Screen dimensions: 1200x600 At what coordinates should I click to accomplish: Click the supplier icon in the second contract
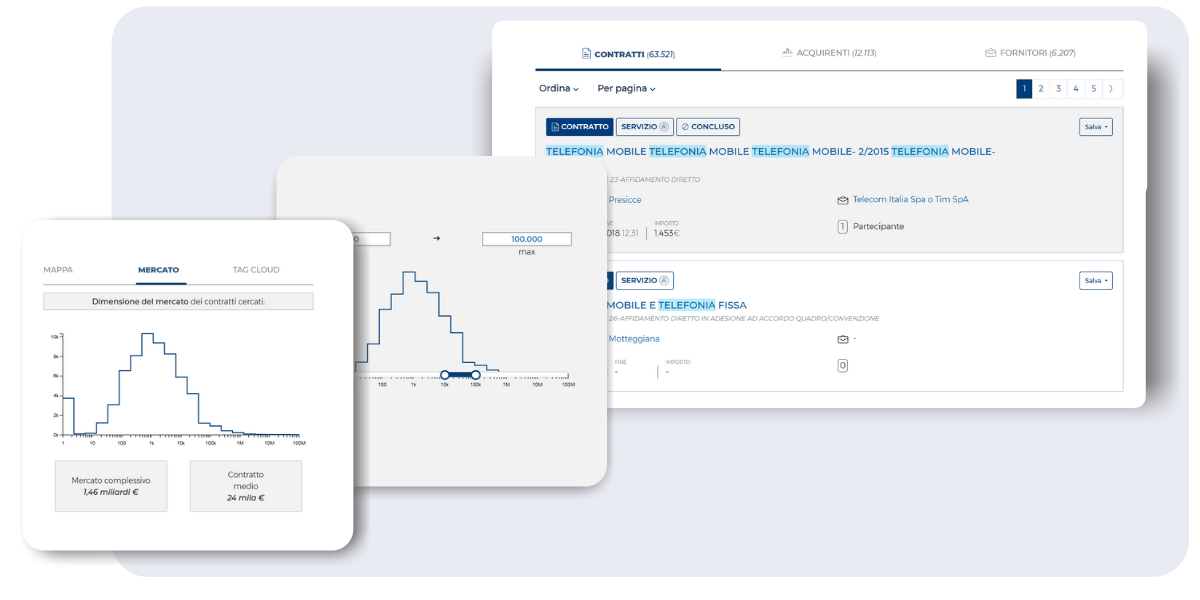(x=843, y=339)
